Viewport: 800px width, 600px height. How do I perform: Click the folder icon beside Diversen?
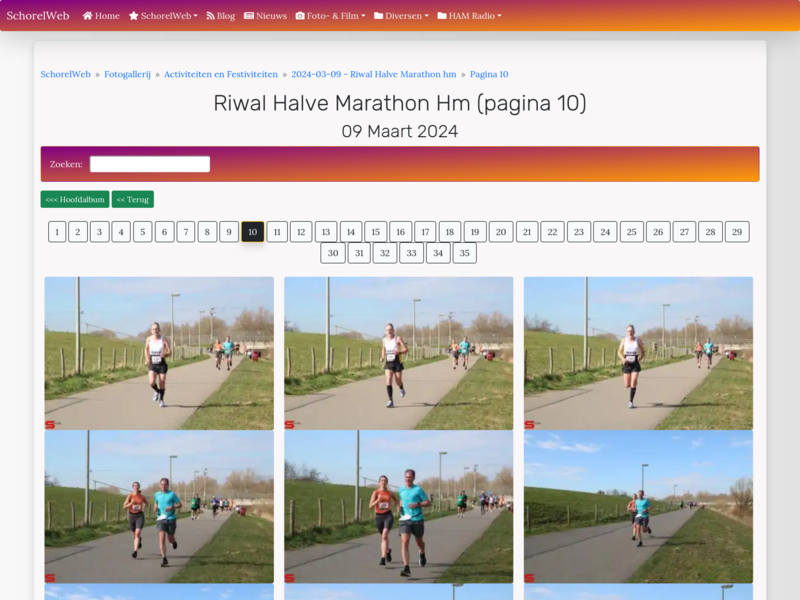(x=379, y=16)
